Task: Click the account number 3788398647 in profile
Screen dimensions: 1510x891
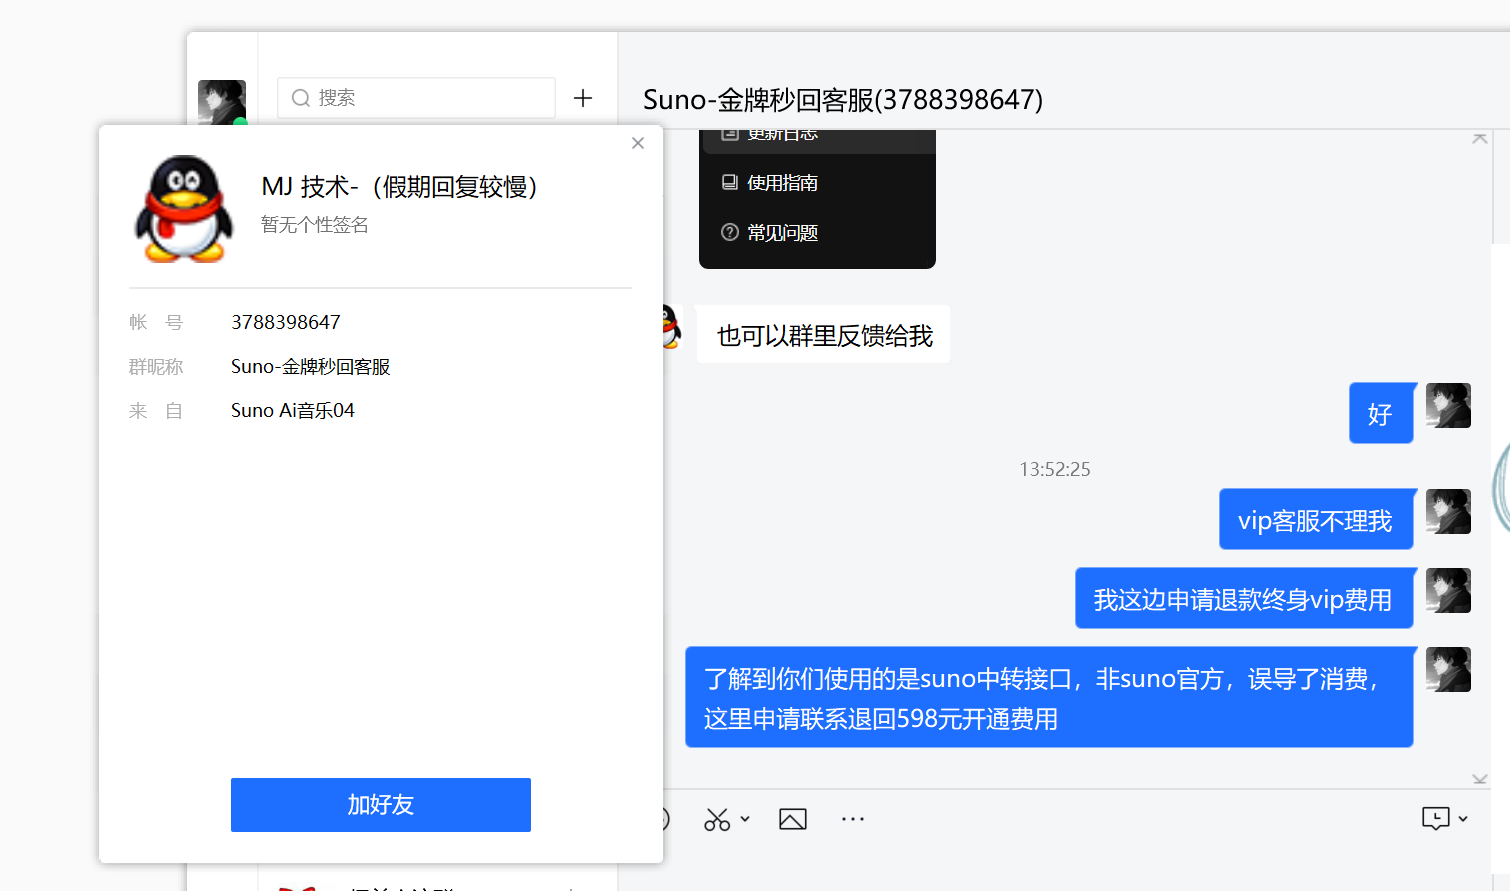Action: coord(286,322)
